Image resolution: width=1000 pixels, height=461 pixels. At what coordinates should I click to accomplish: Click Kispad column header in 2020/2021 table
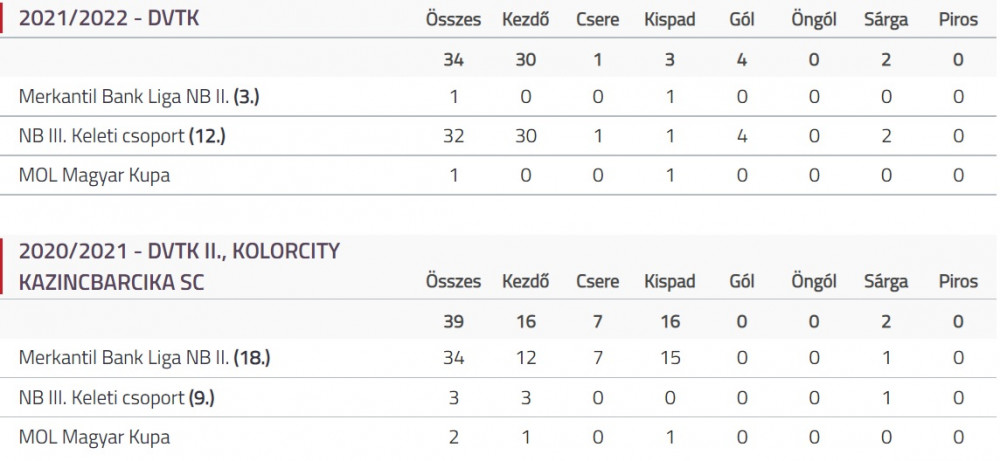coord(670,281)
